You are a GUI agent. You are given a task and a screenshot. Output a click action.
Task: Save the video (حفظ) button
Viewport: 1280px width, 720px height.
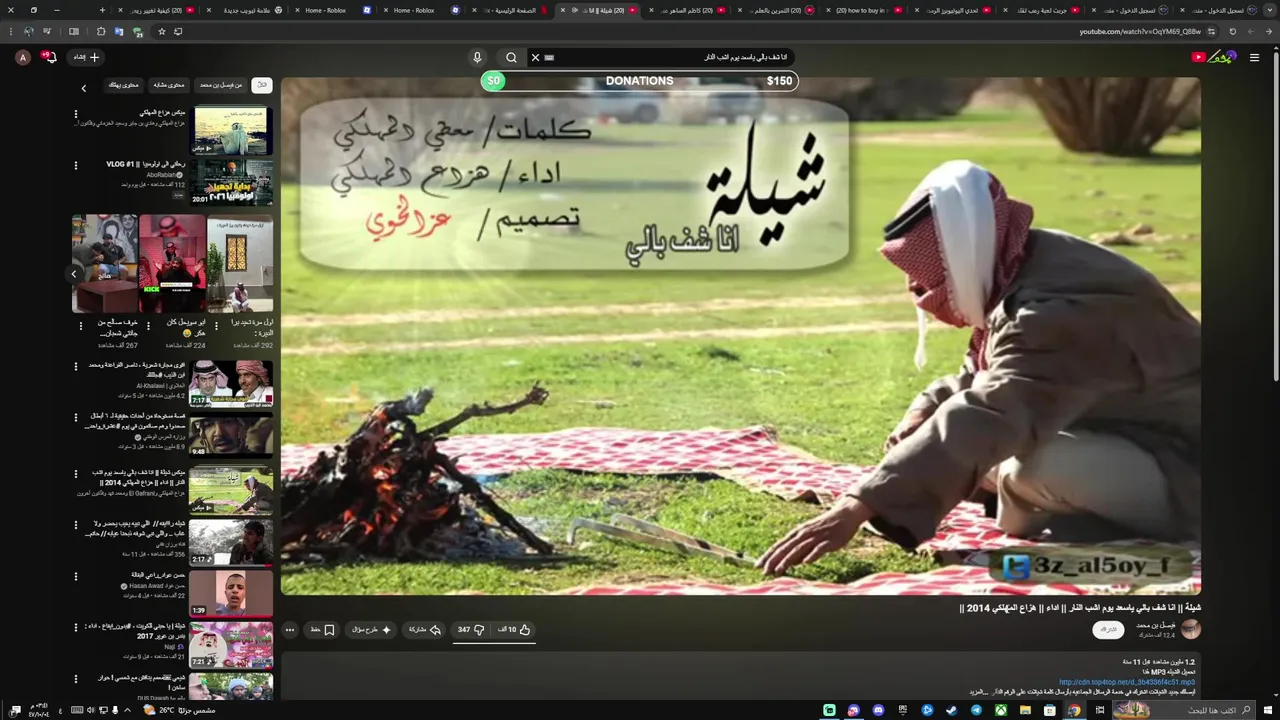click(x=322, y=630)
